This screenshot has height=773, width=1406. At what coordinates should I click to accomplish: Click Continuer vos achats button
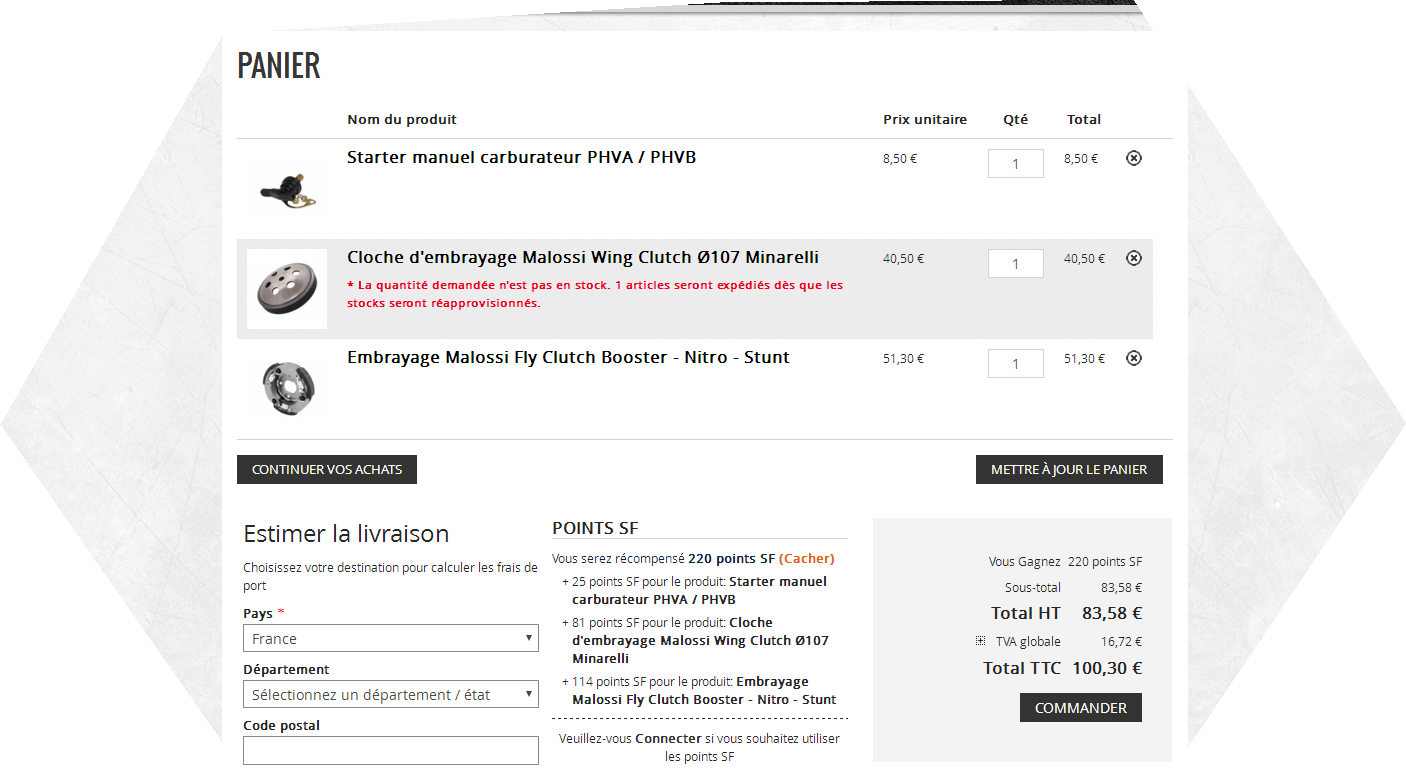(x=327, y=469)
